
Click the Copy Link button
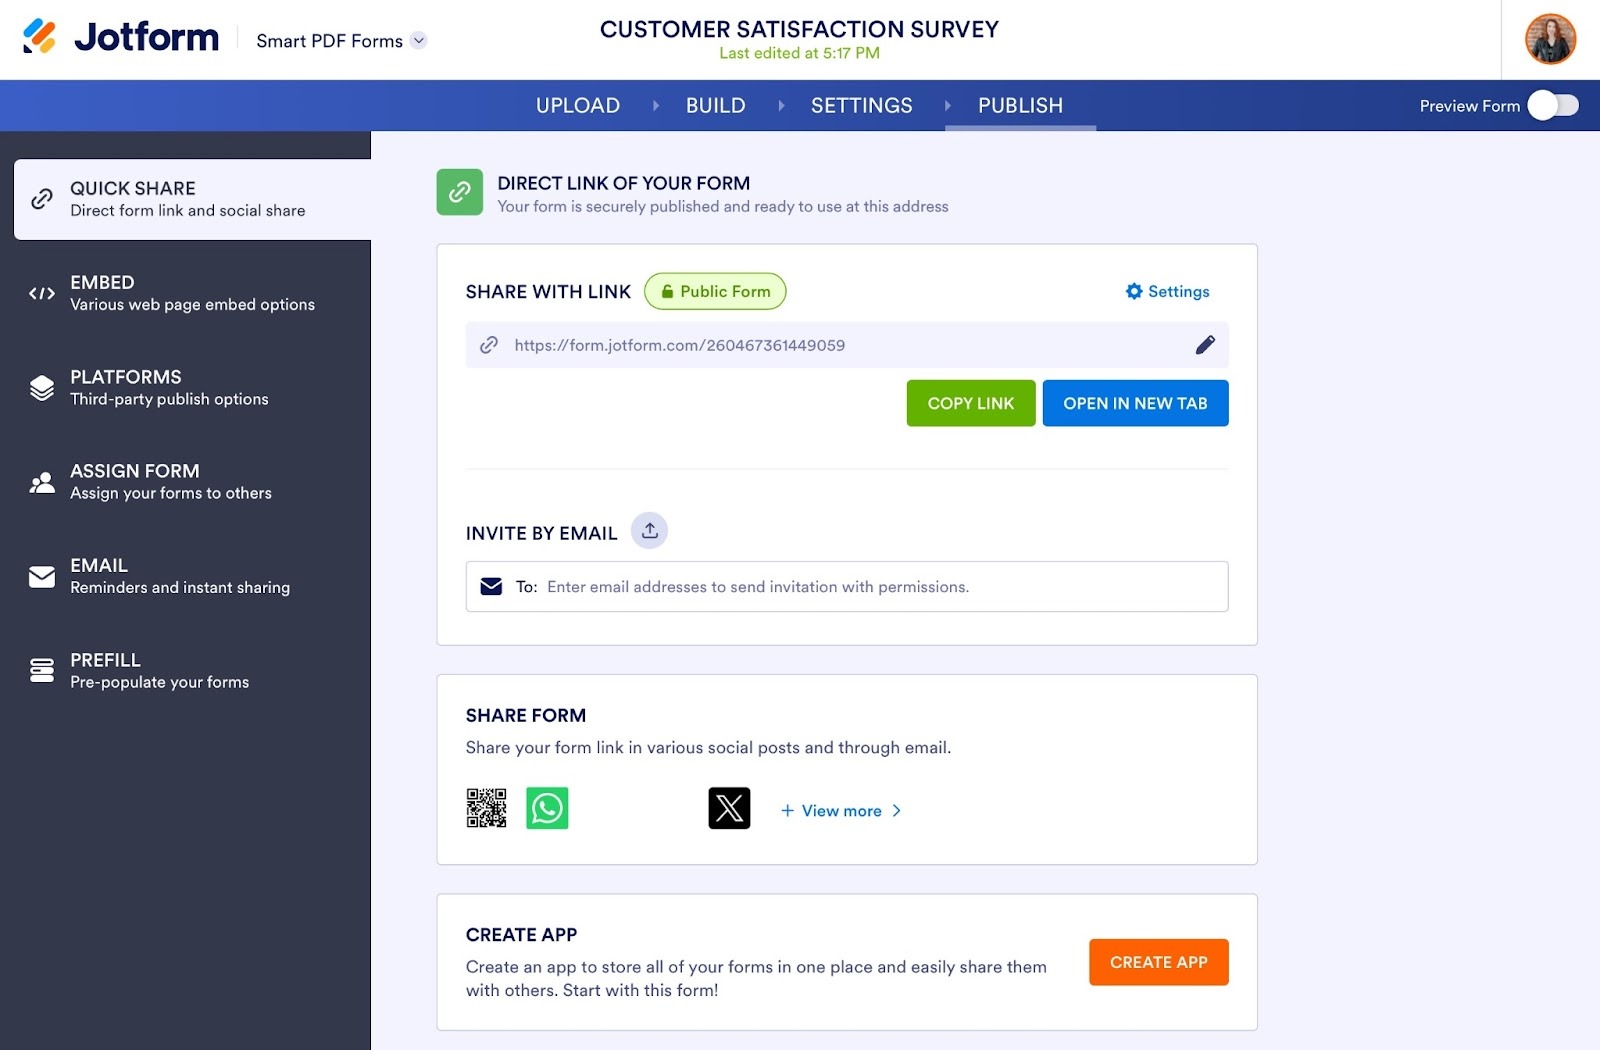[x=969, y=403]
